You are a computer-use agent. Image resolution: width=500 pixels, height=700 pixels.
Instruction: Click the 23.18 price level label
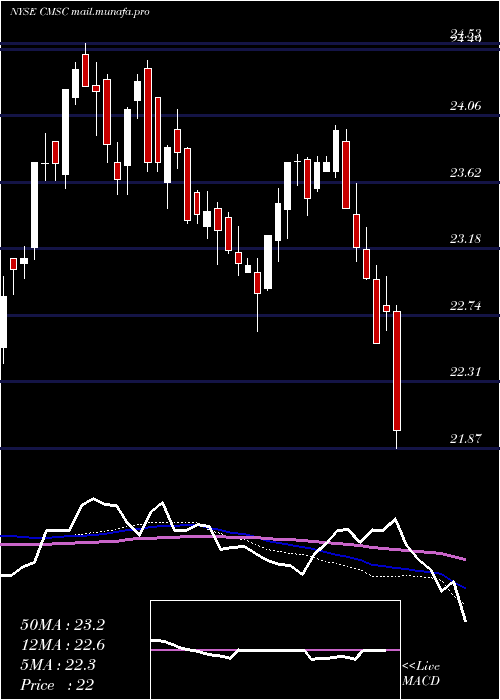(466, 238)
